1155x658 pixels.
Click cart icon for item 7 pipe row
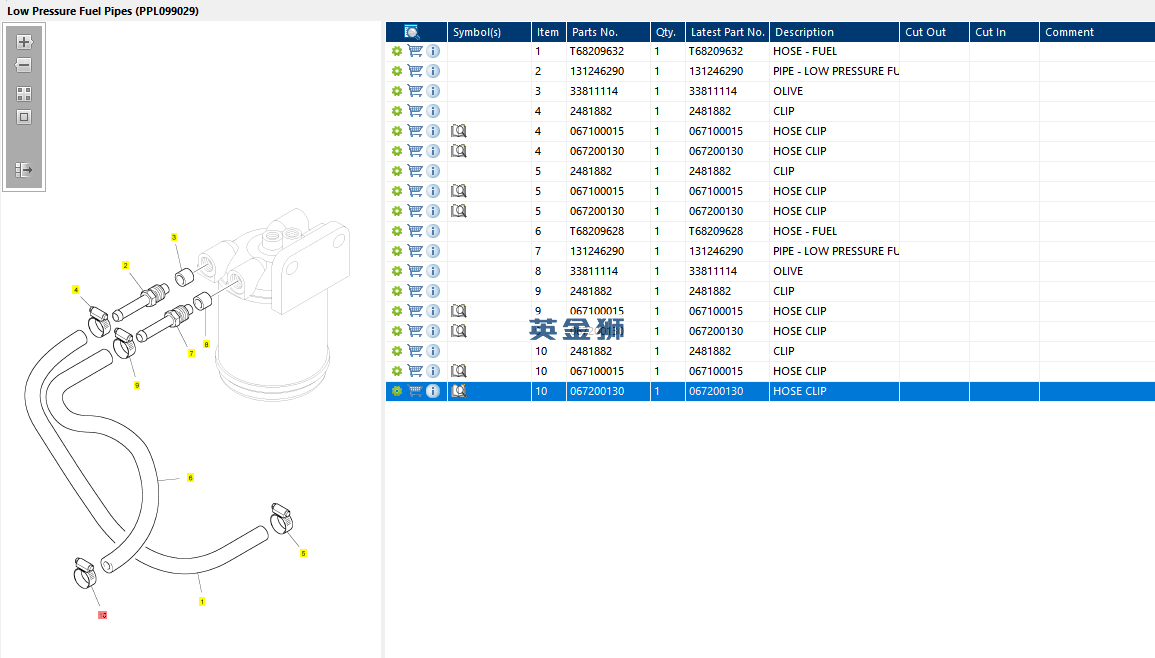pos(415,251)
